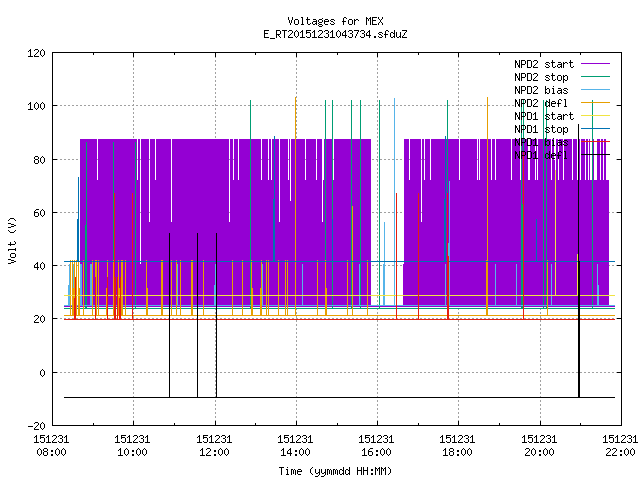Click the x-axis tick label 151231 10:00
This screenshot has width=640, height=480.
click(x=132, y=446)
